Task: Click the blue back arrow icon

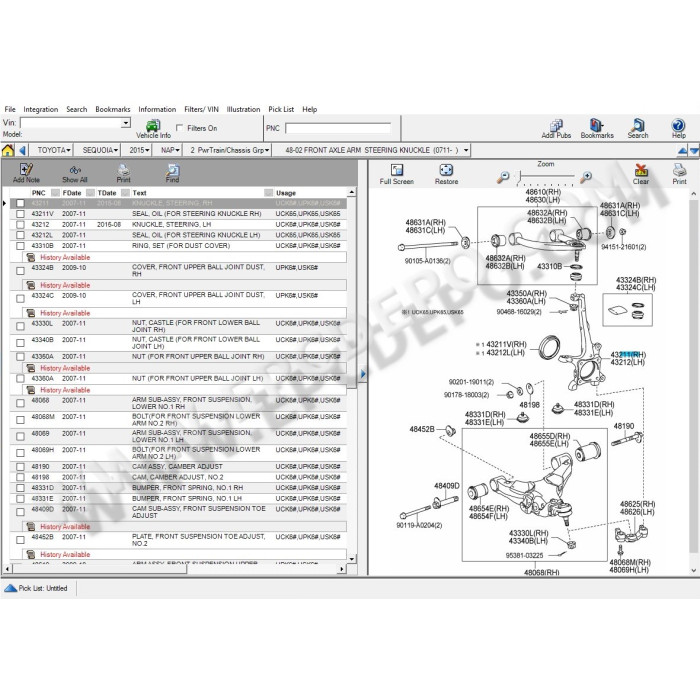Action: tap(22, 150)
